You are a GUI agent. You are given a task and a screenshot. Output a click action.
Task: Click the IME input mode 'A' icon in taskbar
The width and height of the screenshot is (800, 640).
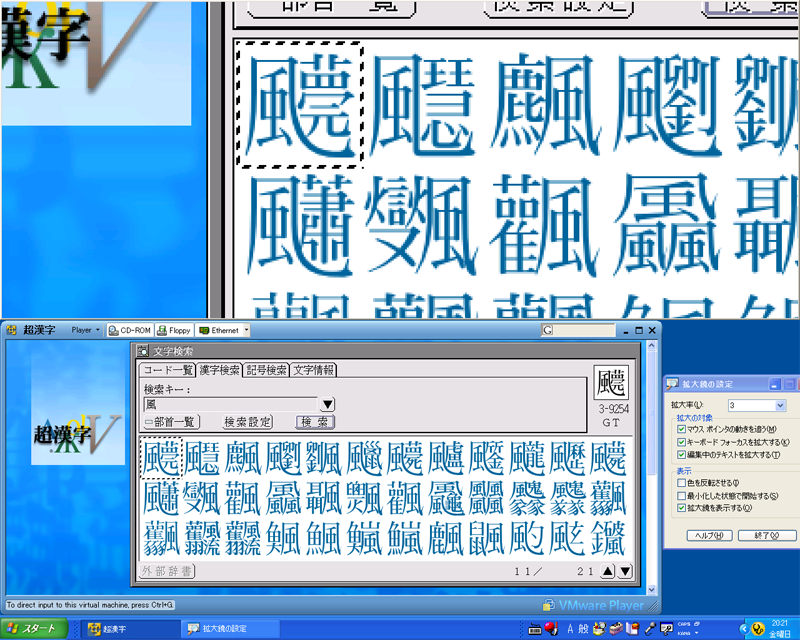point(570,628)
